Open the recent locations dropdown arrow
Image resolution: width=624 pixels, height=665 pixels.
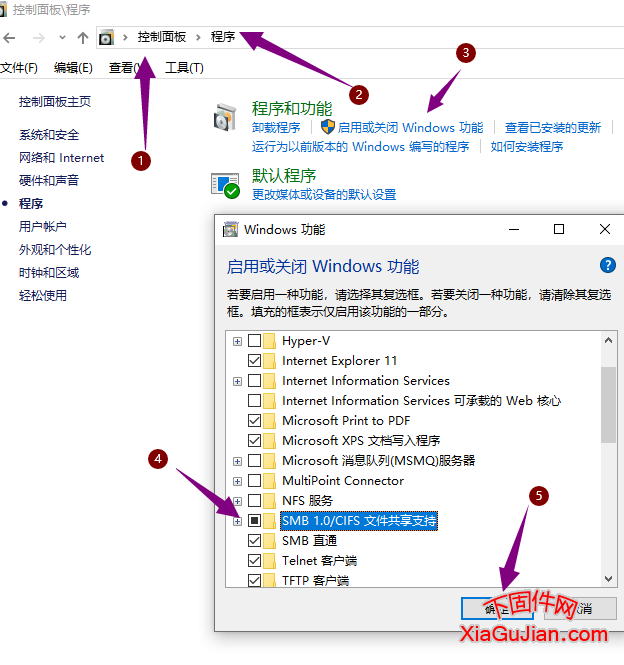click(62, 38)
